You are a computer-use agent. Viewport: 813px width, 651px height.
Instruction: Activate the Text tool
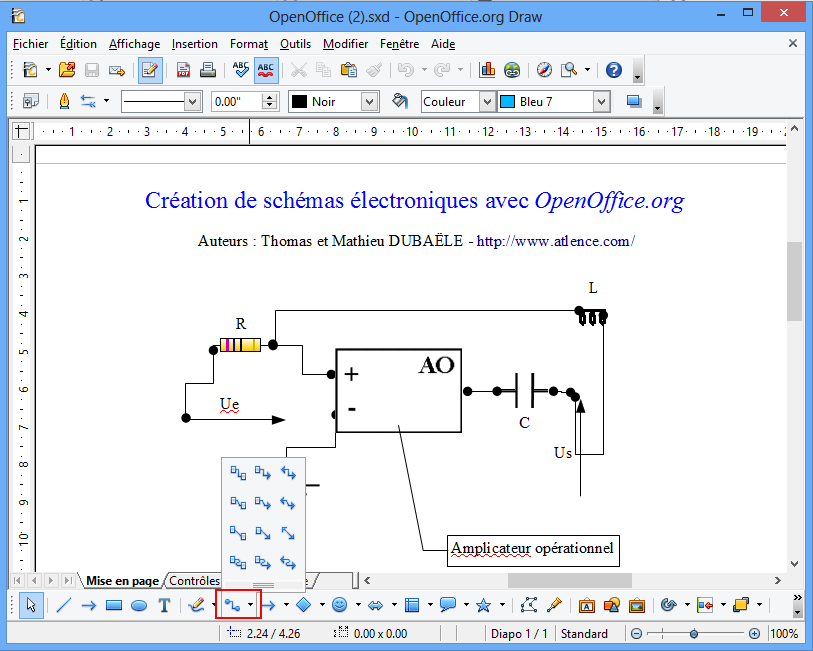(164, 605)
